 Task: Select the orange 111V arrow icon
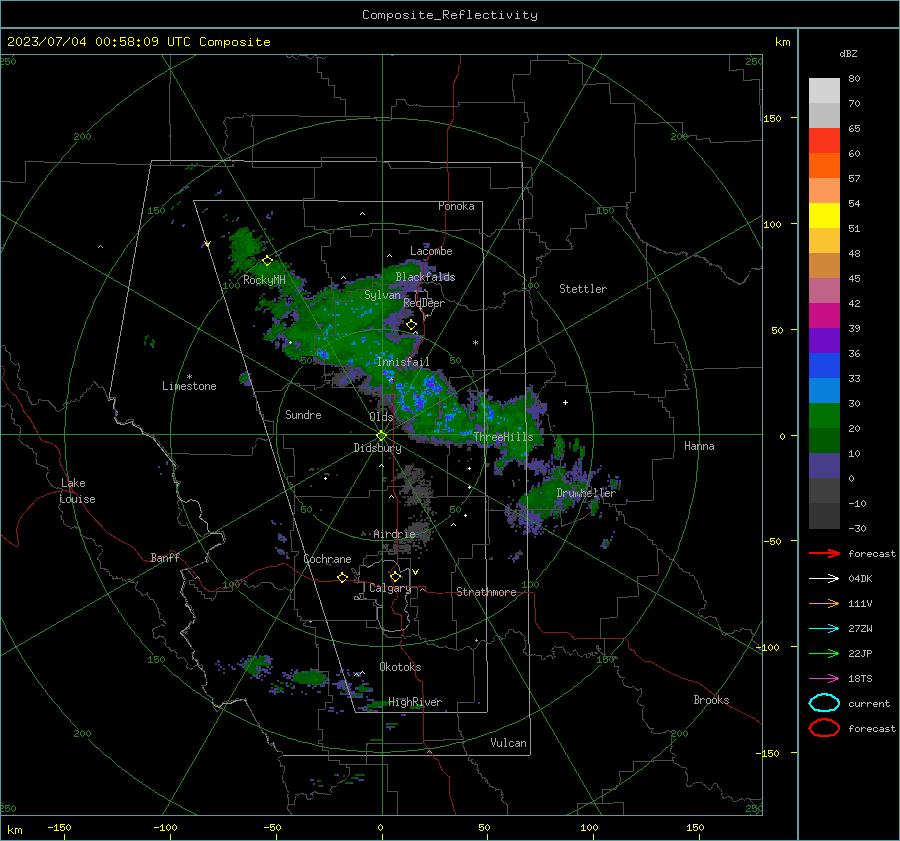[824, 603]
